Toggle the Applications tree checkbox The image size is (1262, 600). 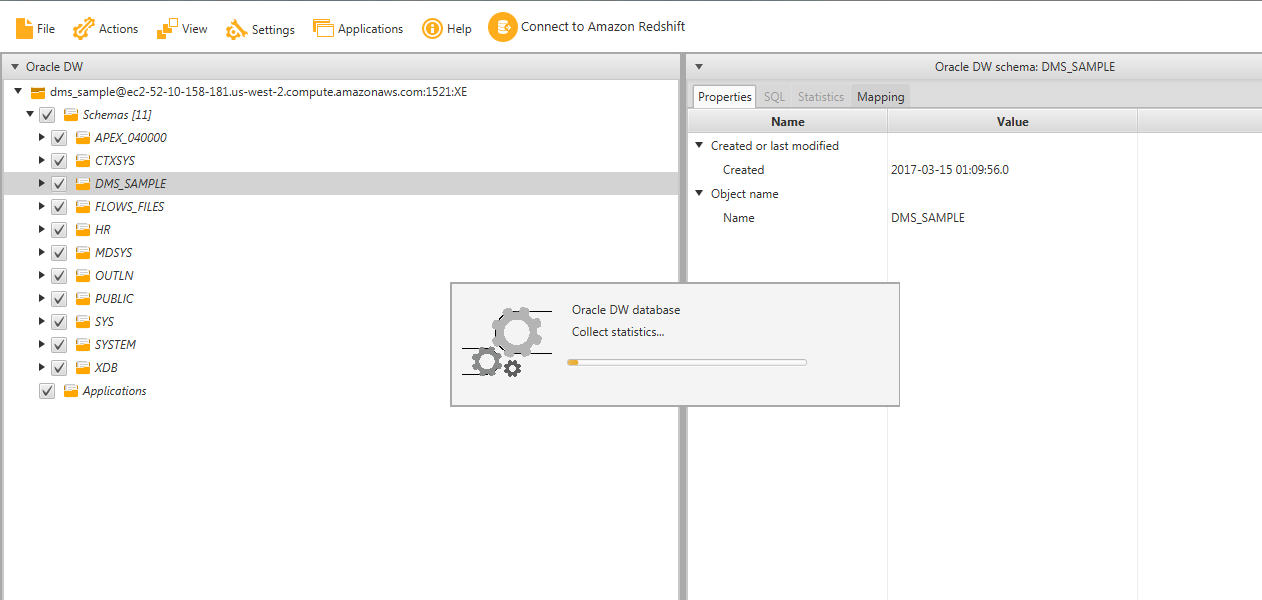[x=47, y=391]
